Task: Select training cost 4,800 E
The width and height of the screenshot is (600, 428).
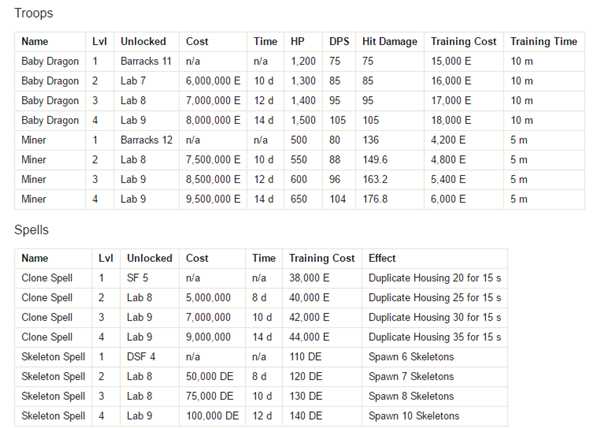Action: click(x=448, y=159)
